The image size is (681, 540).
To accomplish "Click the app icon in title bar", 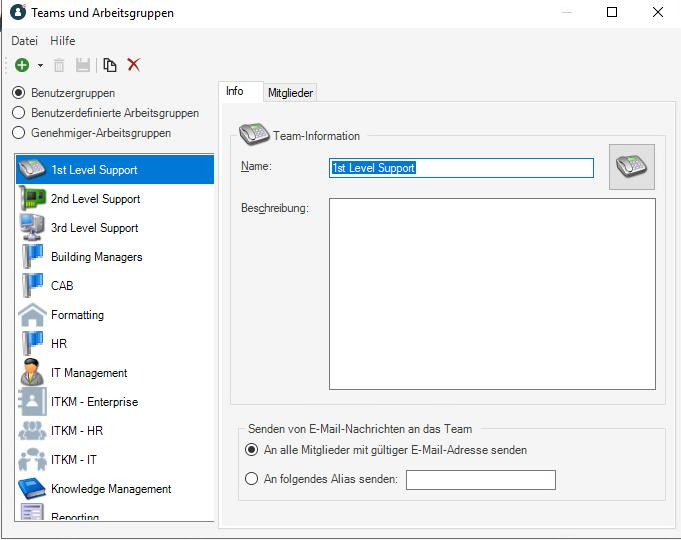I will [x=18, y=12].
